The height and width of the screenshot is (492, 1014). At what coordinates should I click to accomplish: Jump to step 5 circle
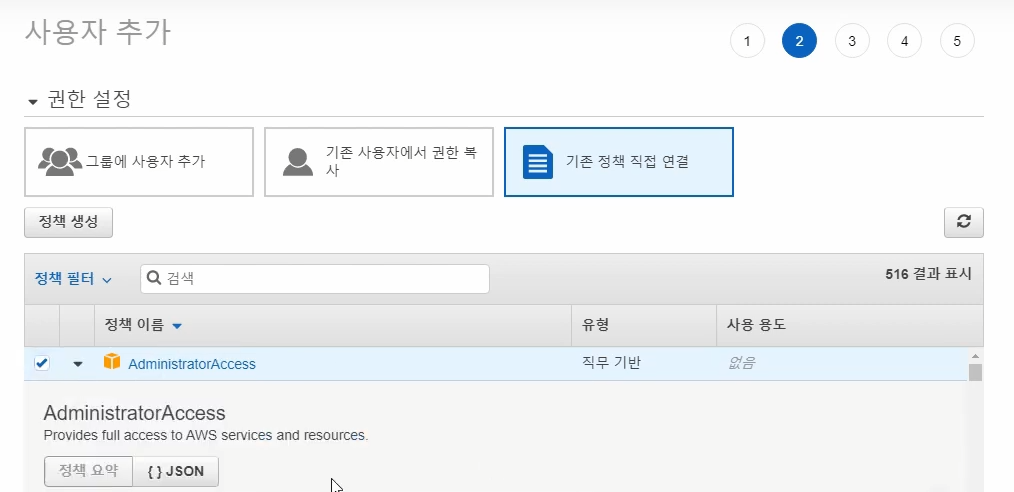pyautogui.click(x=956, y=41)
